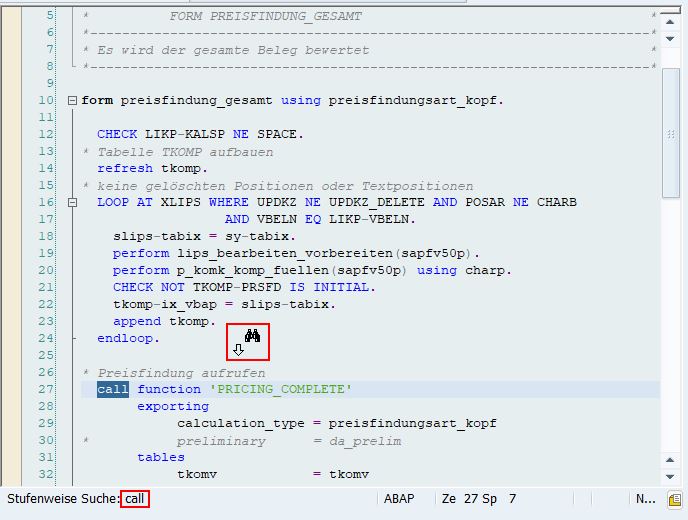Click the scroll up arrow at top
The image size is (688, 520).
(670, 22)
